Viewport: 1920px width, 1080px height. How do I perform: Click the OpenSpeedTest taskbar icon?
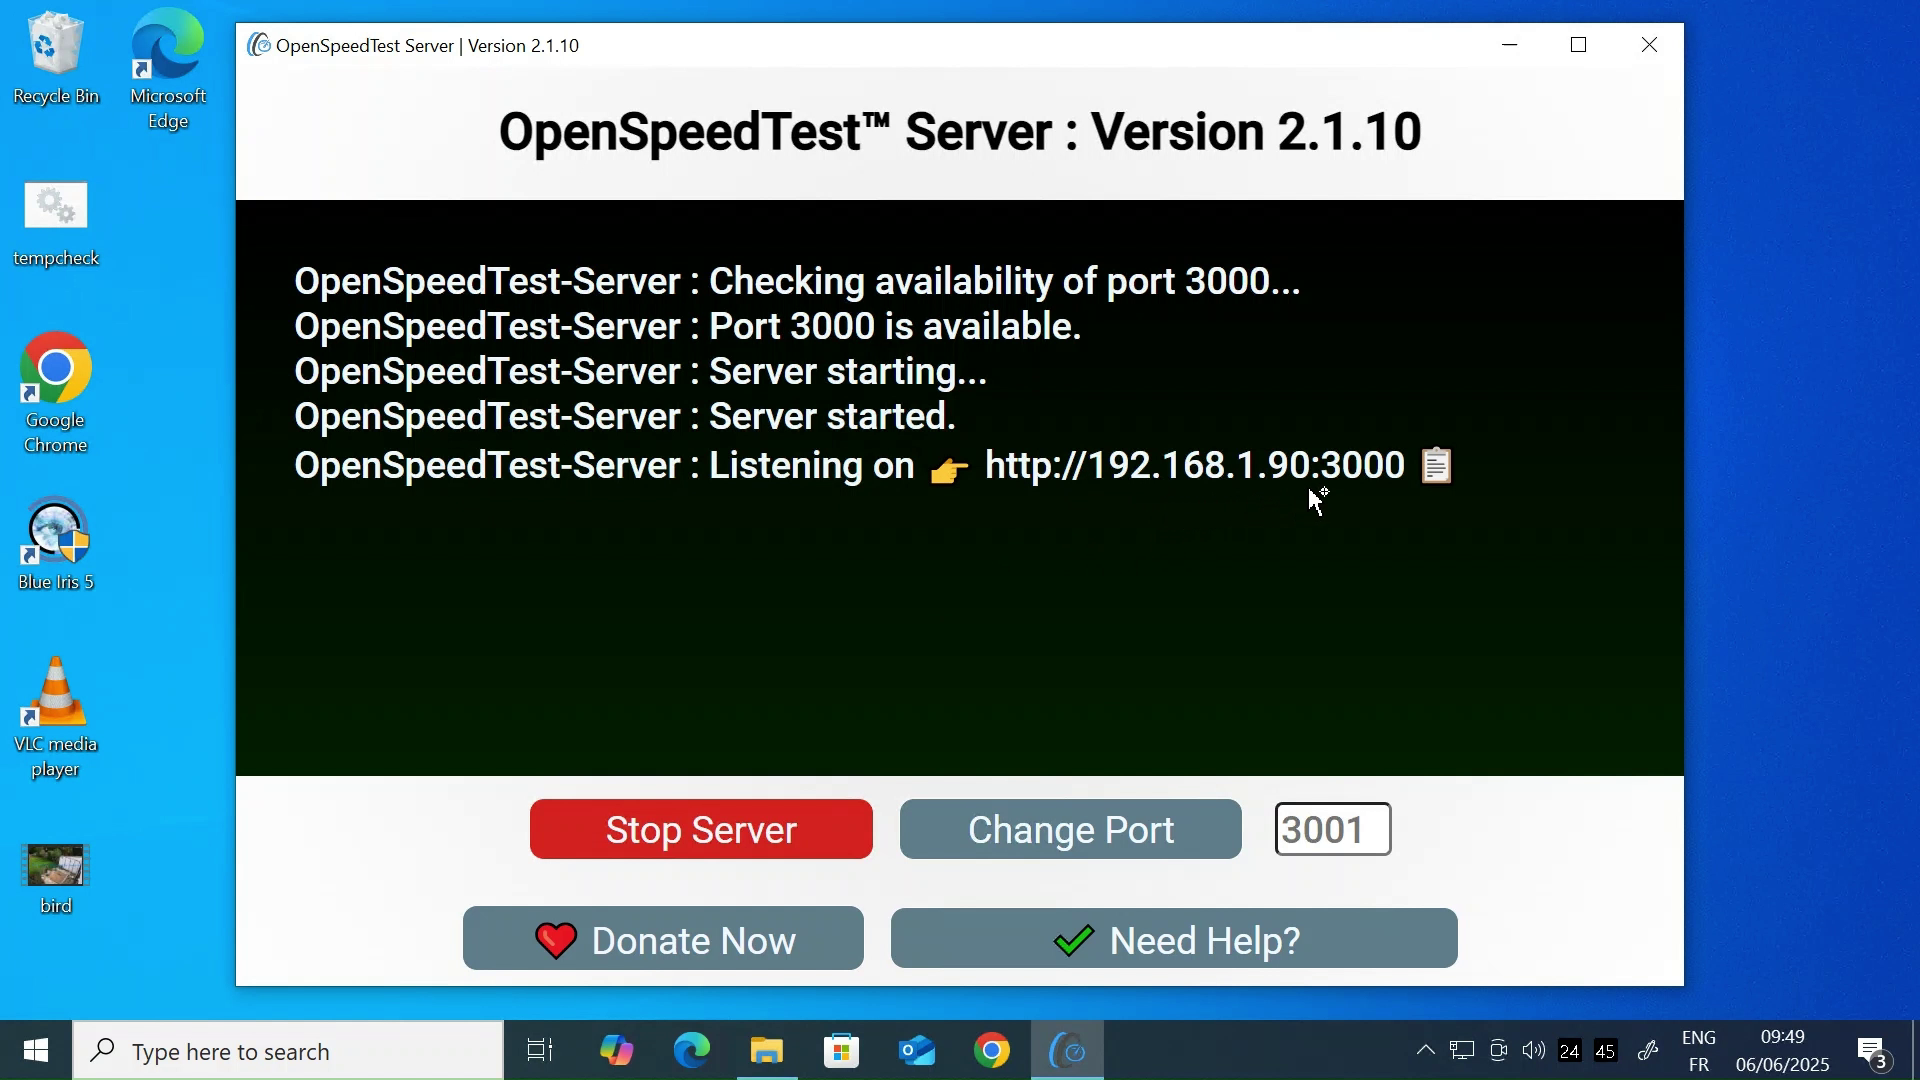tap(1067, 1051)
